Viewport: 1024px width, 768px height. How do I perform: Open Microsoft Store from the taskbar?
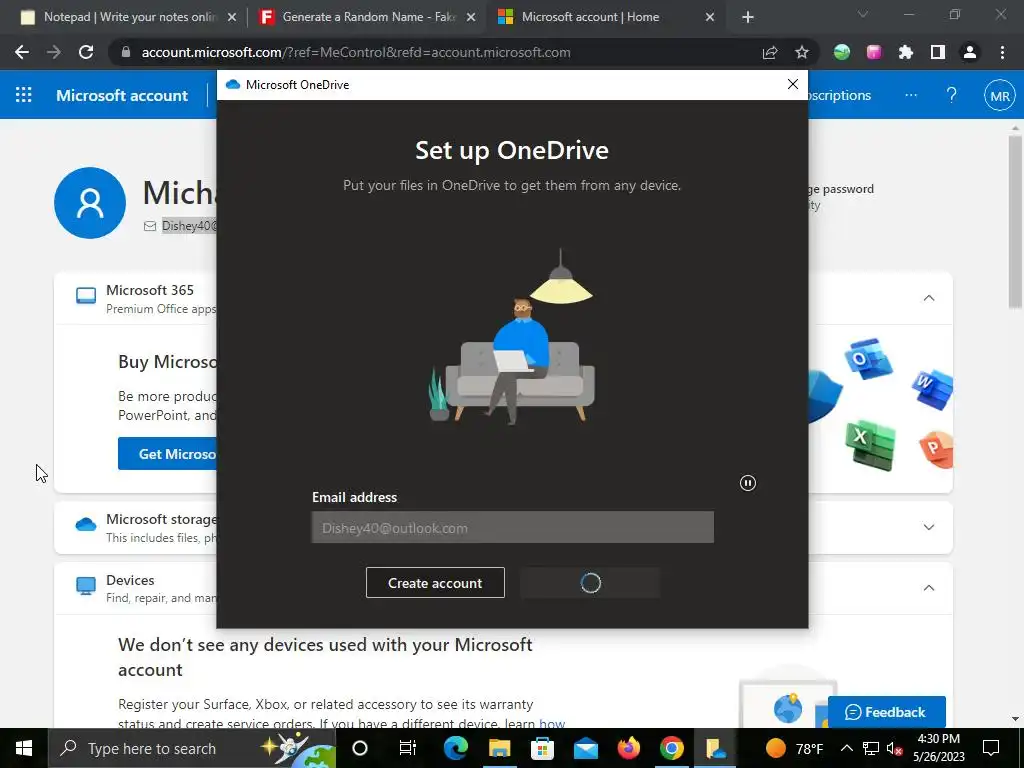[x=543, y=748]
